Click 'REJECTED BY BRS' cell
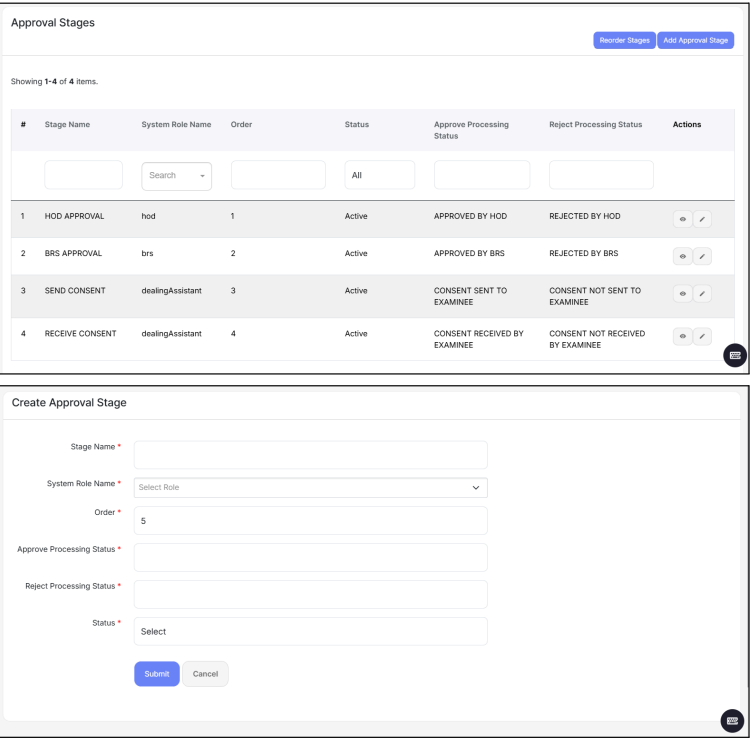The image size is (752, 742). click(x=584, y=253)
